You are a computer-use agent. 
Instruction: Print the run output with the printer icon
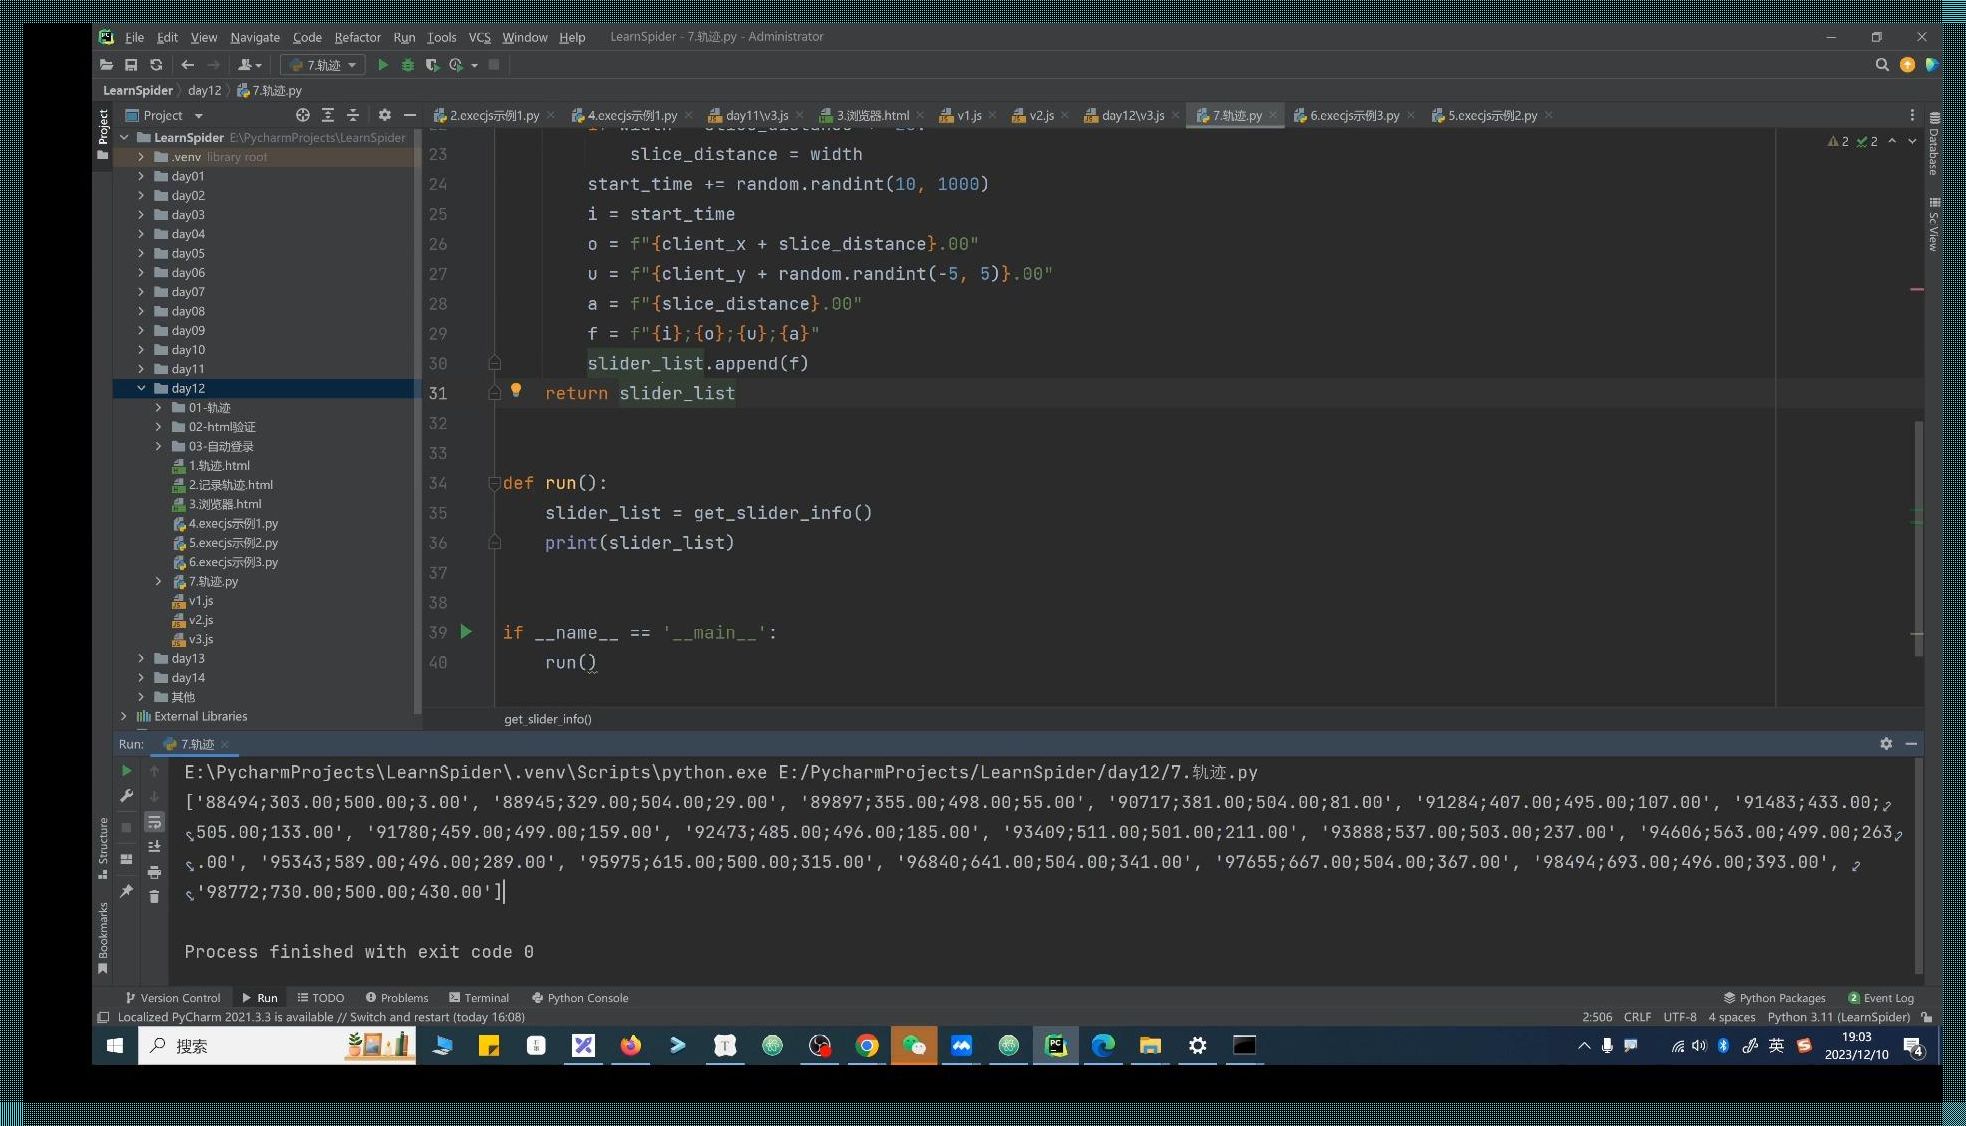click(x=154, y=872)
